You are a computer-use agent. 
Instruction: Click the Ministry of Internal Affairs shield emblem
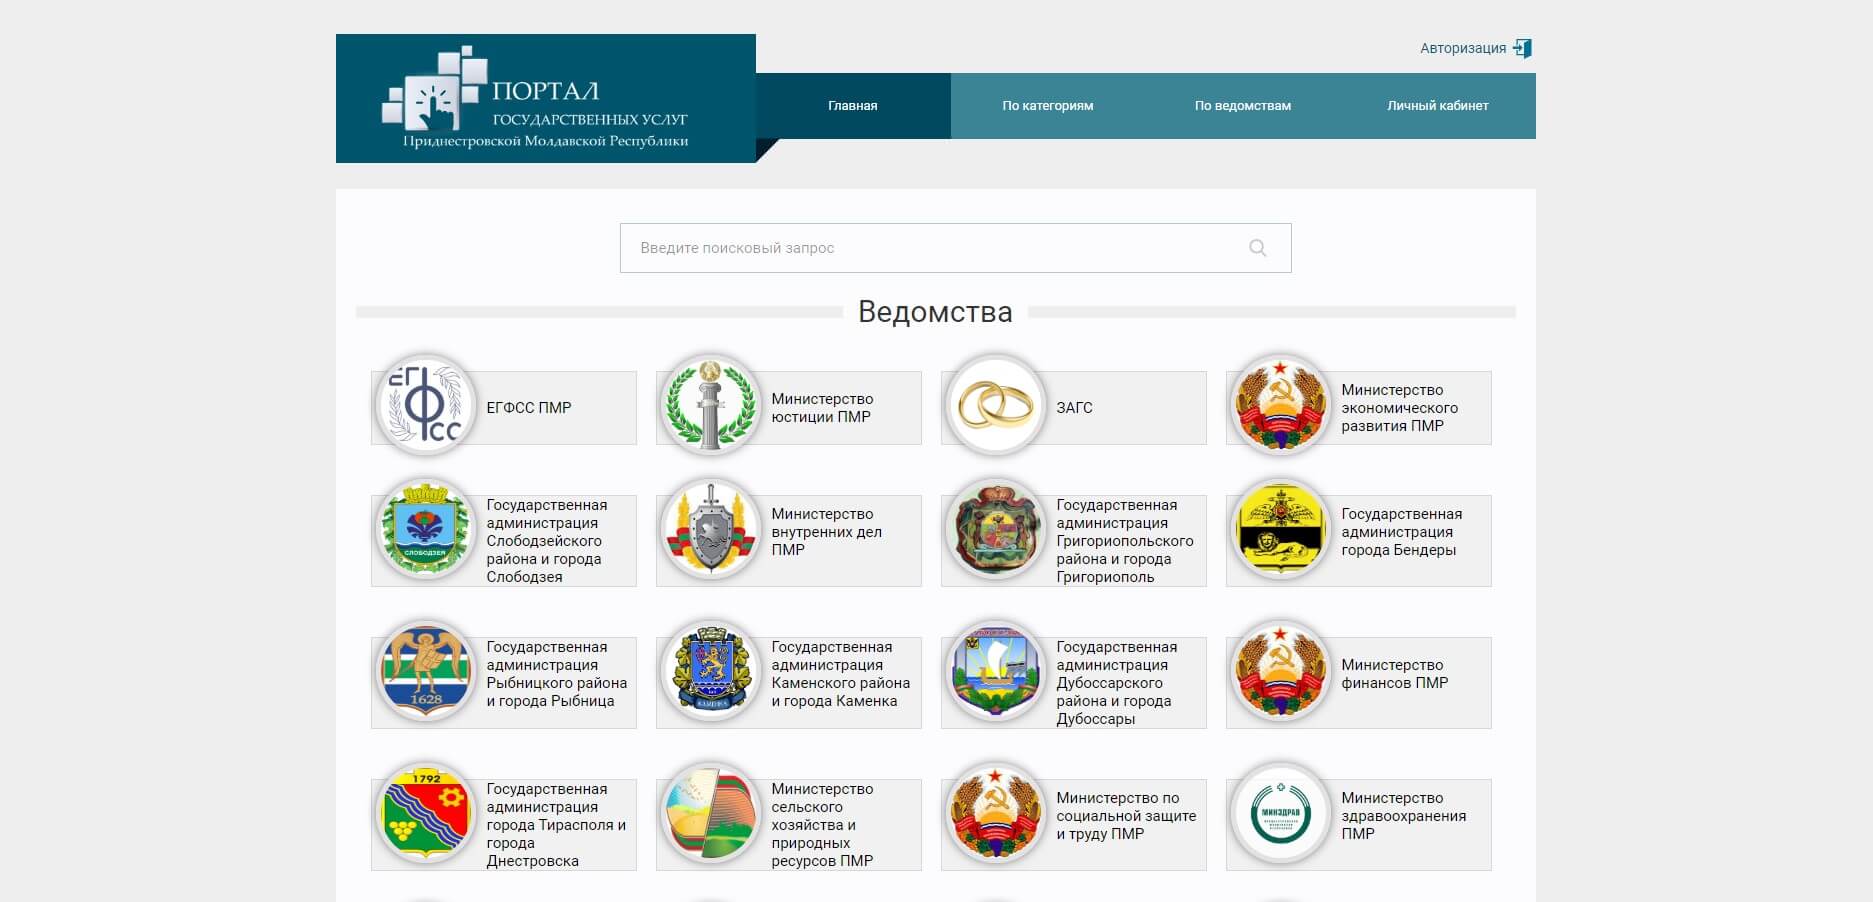tap(710, 531)
